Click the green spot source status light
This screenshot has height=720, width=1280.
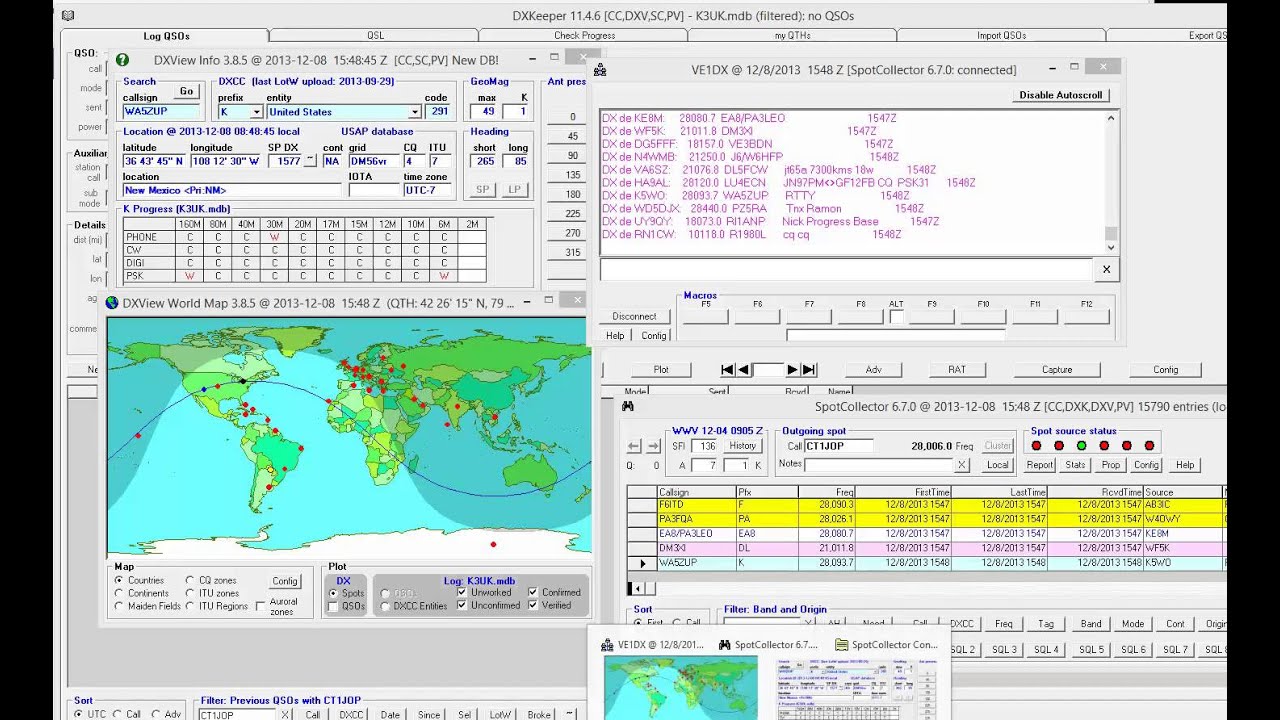pyautogui.click(x=1081, y=446)
